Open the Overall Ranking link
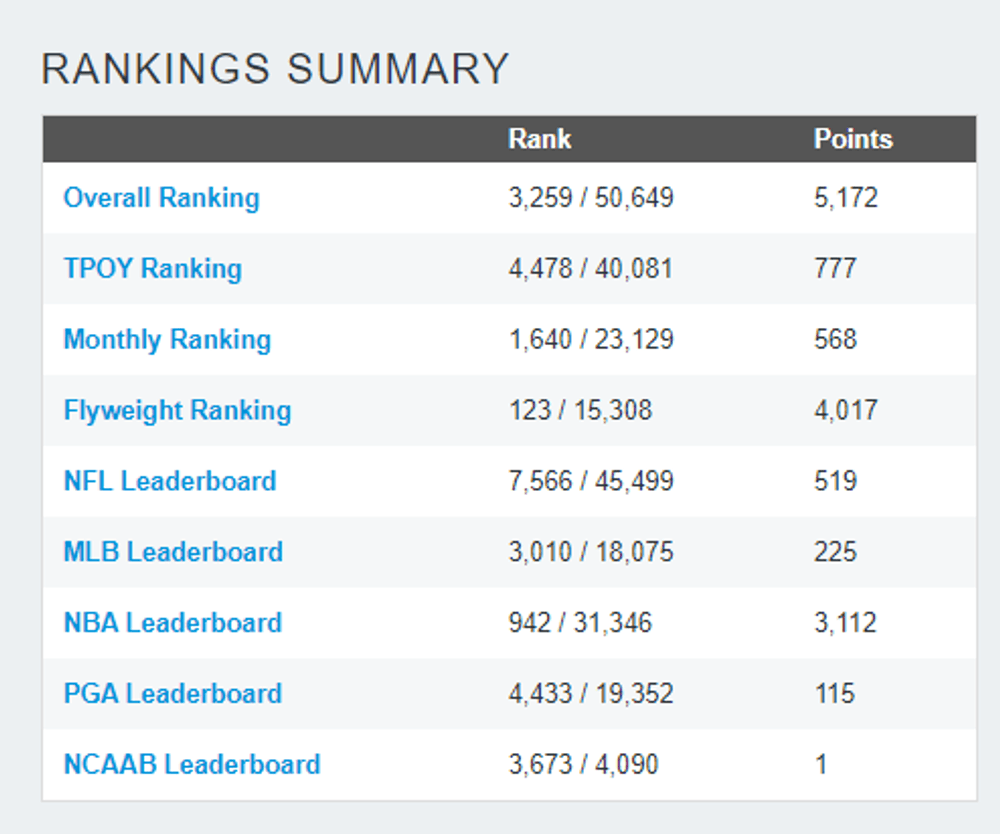 pos(161,198)
